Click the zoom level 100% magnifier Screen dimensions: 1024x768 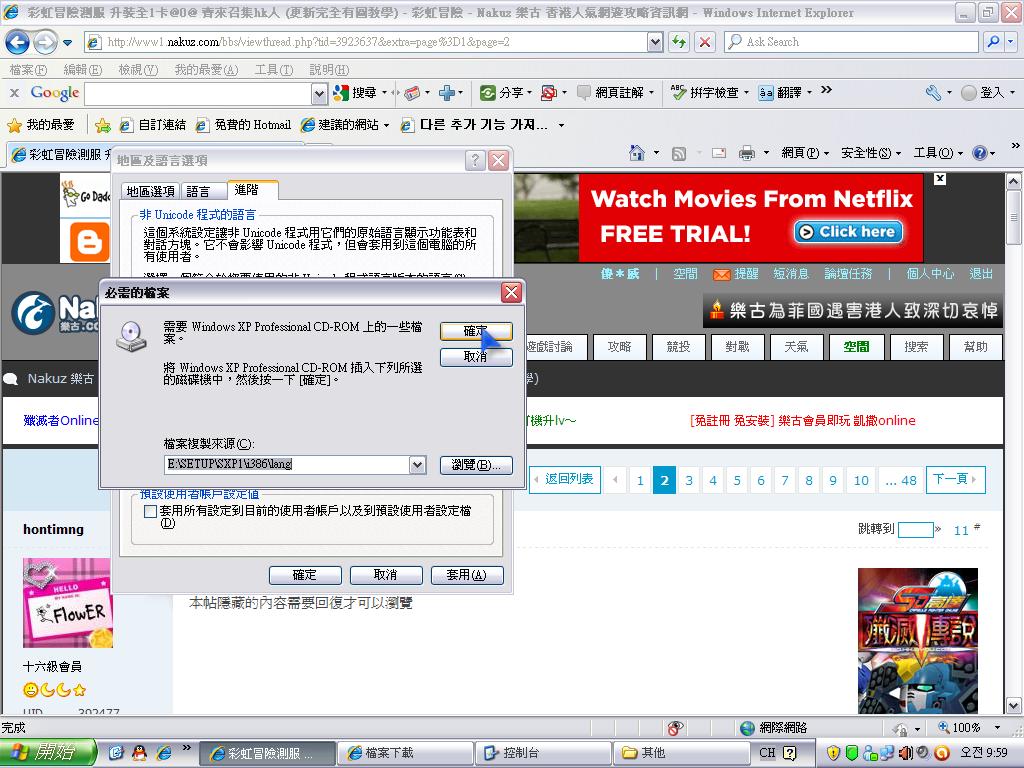[x=944, y=727]
